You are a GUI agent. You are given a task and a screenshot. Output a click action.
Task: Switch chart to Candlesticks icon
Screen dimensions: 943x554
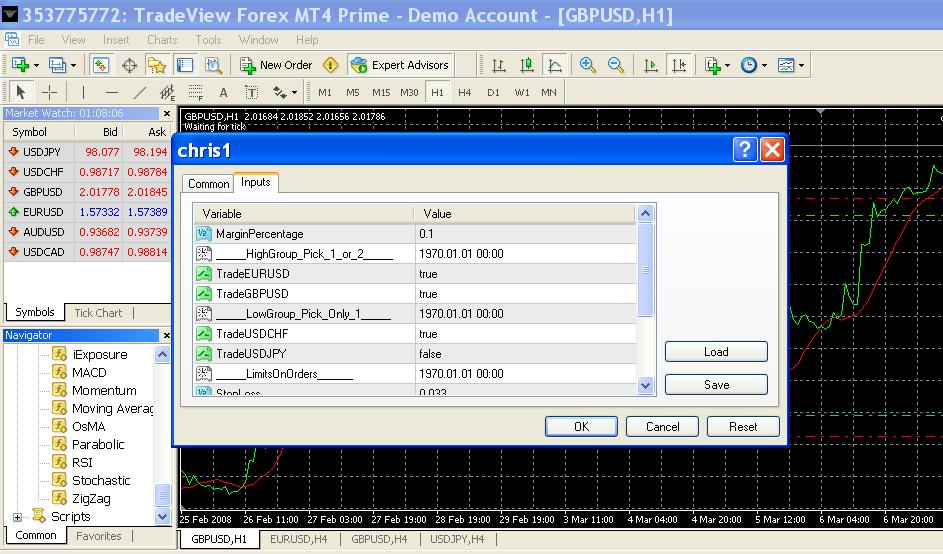[x=526, y=65]
